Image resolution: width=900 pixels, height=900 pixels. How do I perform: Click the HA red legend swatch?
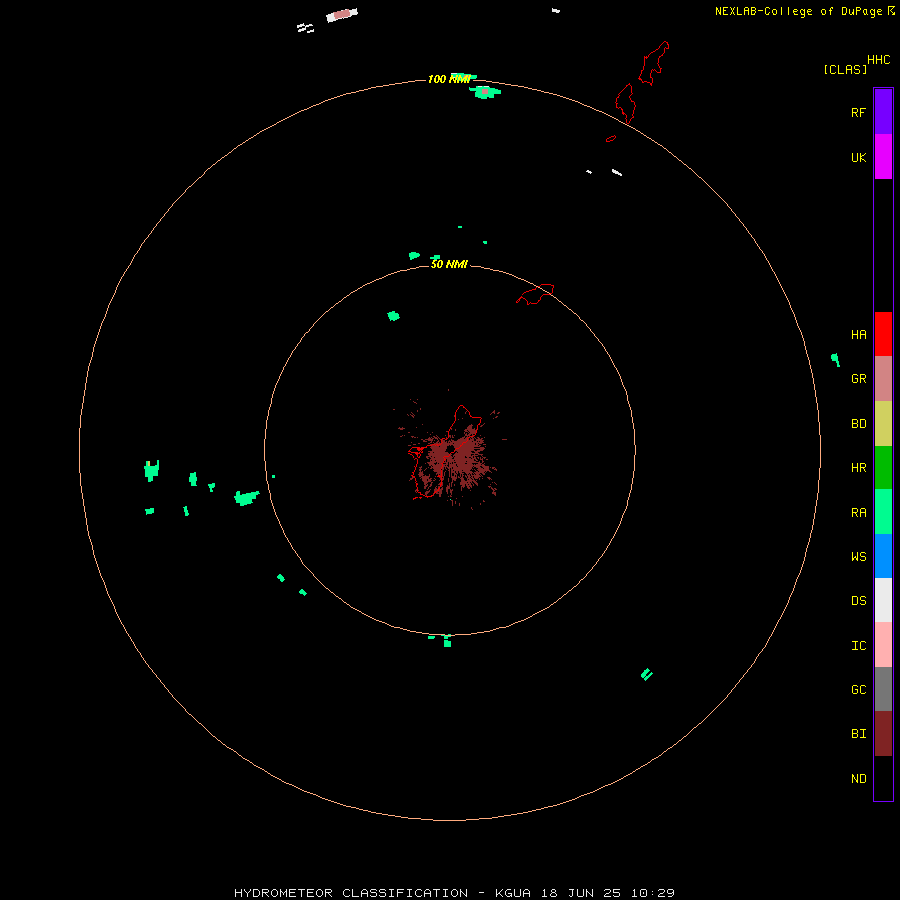(x=883, y=334)
